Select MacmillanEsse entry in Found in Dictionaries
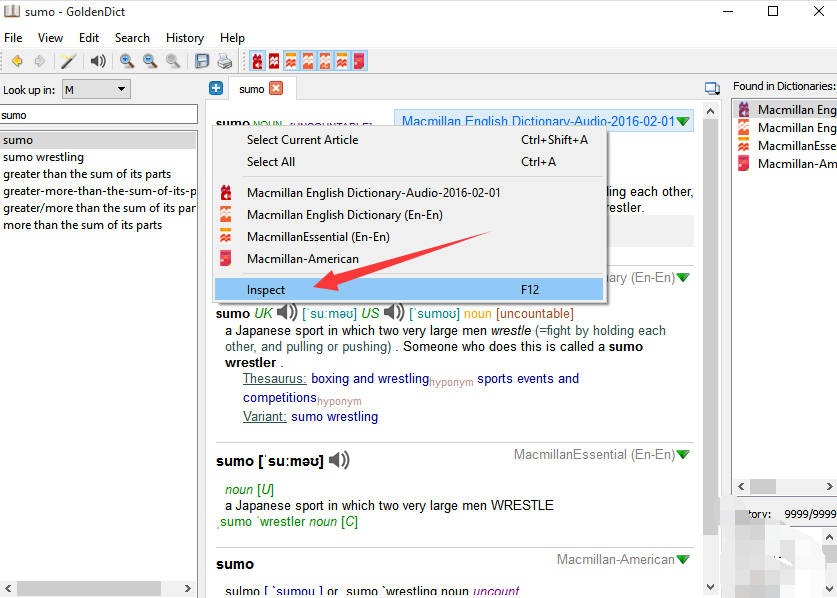 click(786, 146)
